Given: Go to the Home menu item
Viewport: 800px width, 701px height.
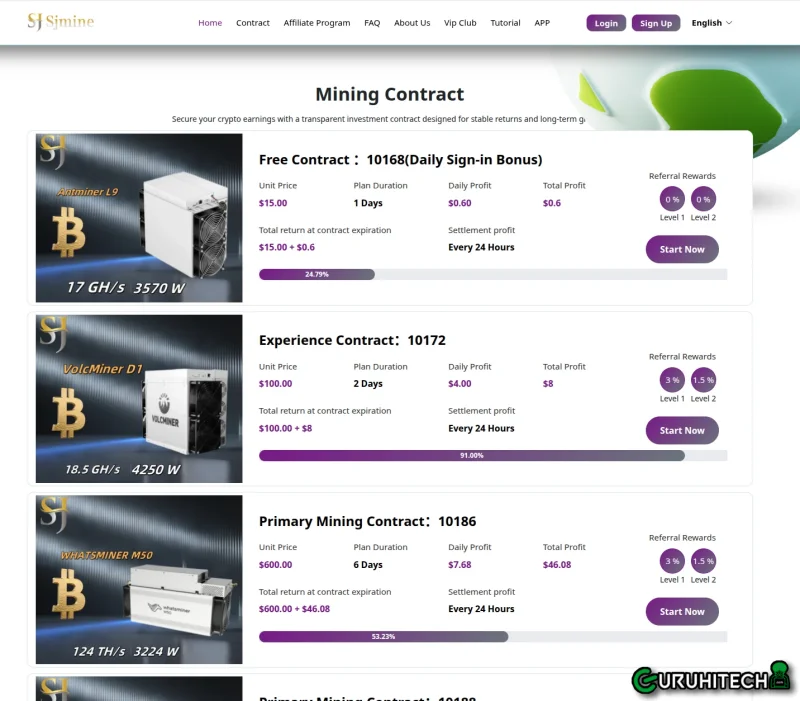Looking at the screenshot, I should point(210,23).
